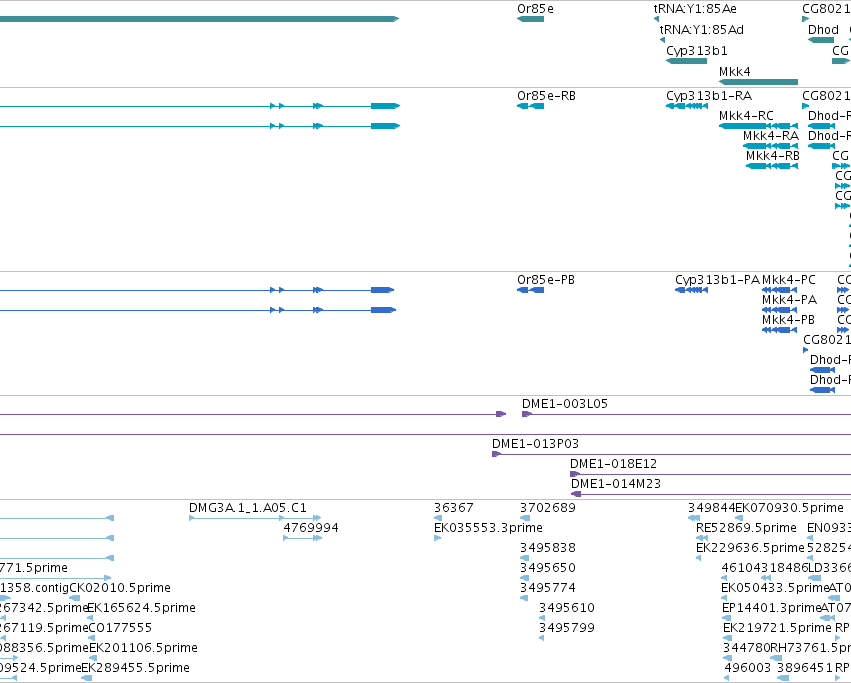This screenshot has width=851, height=683.
Task: Click EST EK035553.3prime
Action: [x=437, y=538]
